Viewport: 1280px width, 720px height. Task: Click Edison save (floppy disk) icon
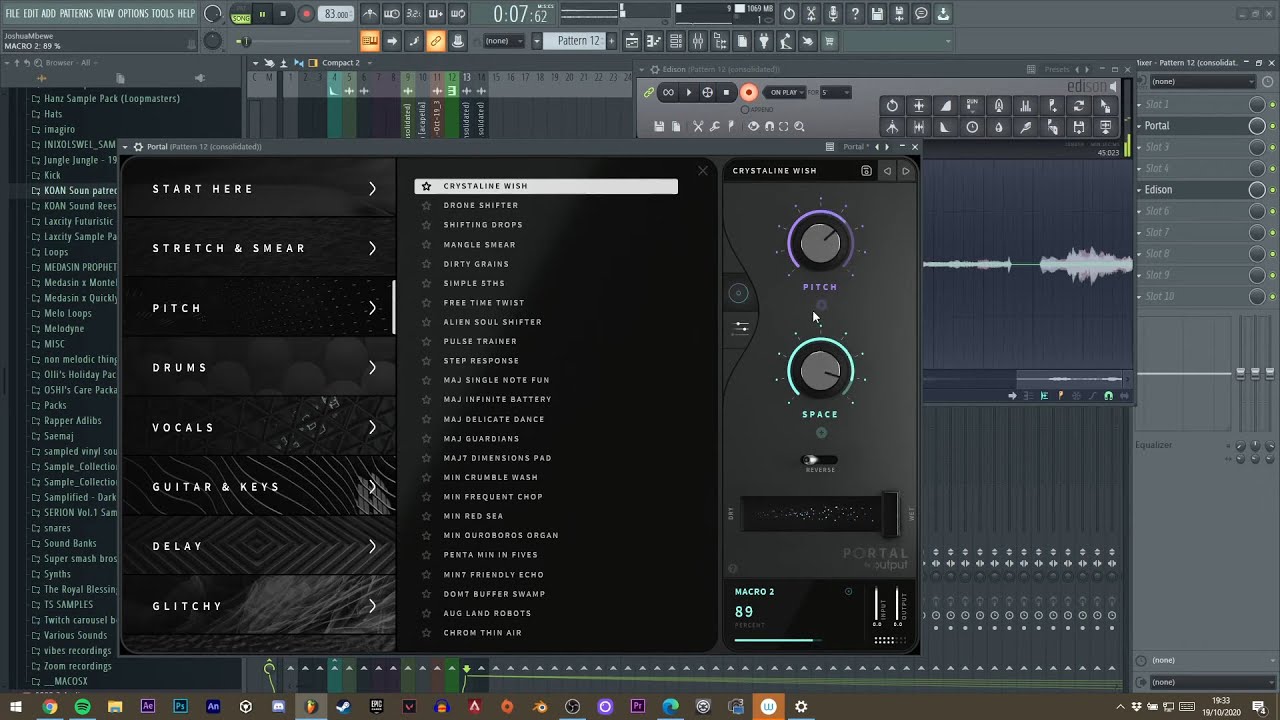click(x=659, y=126)
